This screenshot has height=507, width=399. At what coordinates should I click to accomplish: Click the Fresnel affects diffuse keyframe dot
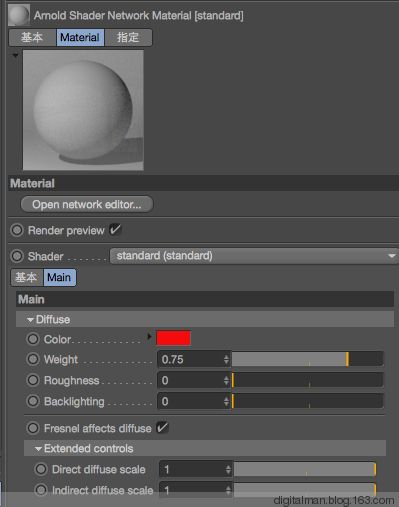pyautogui.click(x=33, y=428)
